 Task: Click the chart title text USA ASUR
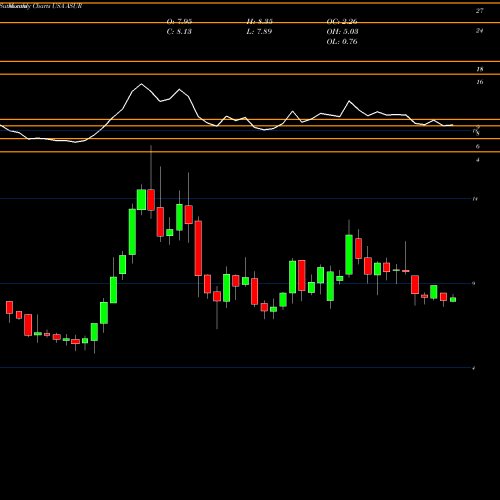coord(67,6)
